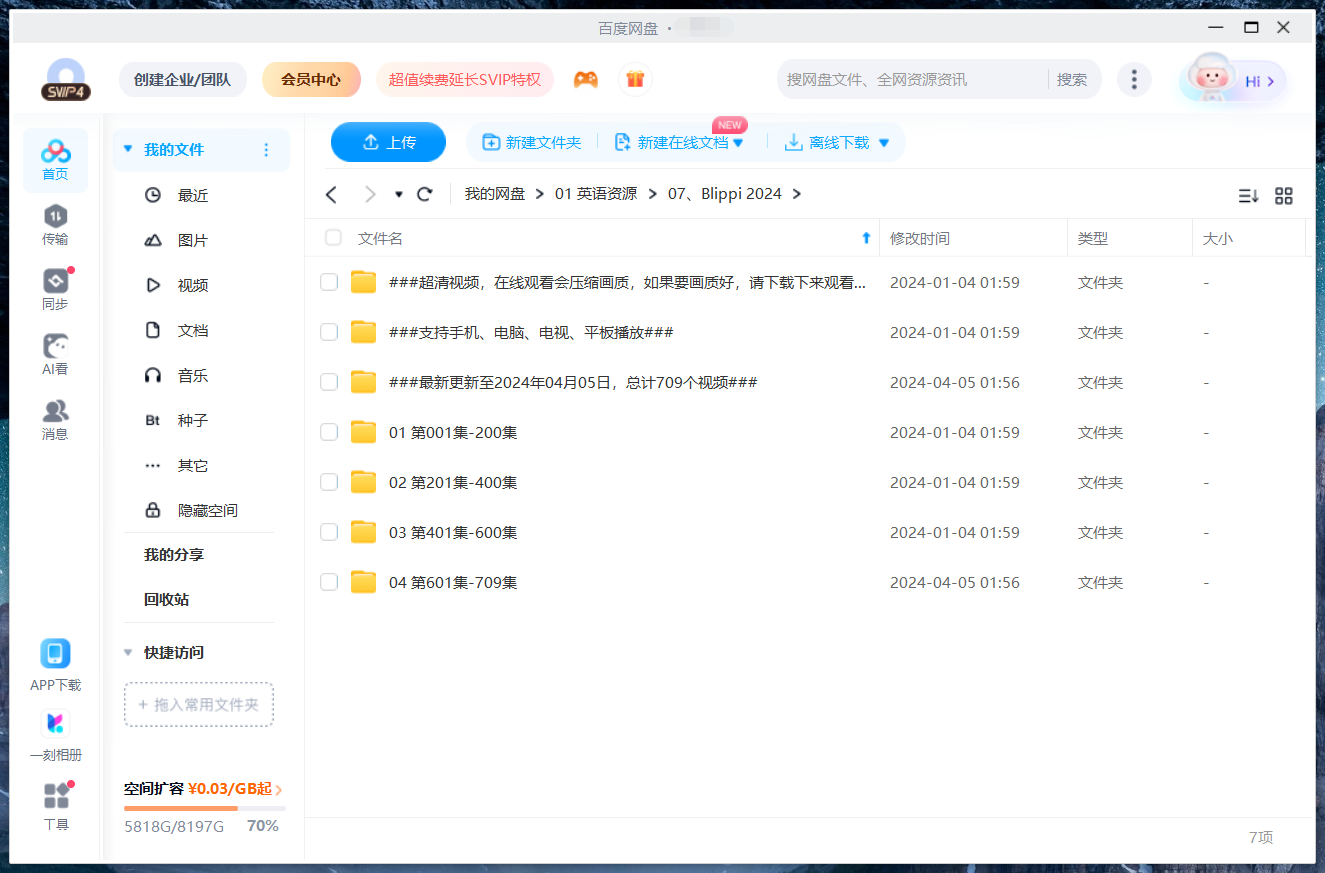Viewport: 1325px width, 873px height.
Task: Navigate to 01 英语资源 breadcrumb
Action: (596, 194)
